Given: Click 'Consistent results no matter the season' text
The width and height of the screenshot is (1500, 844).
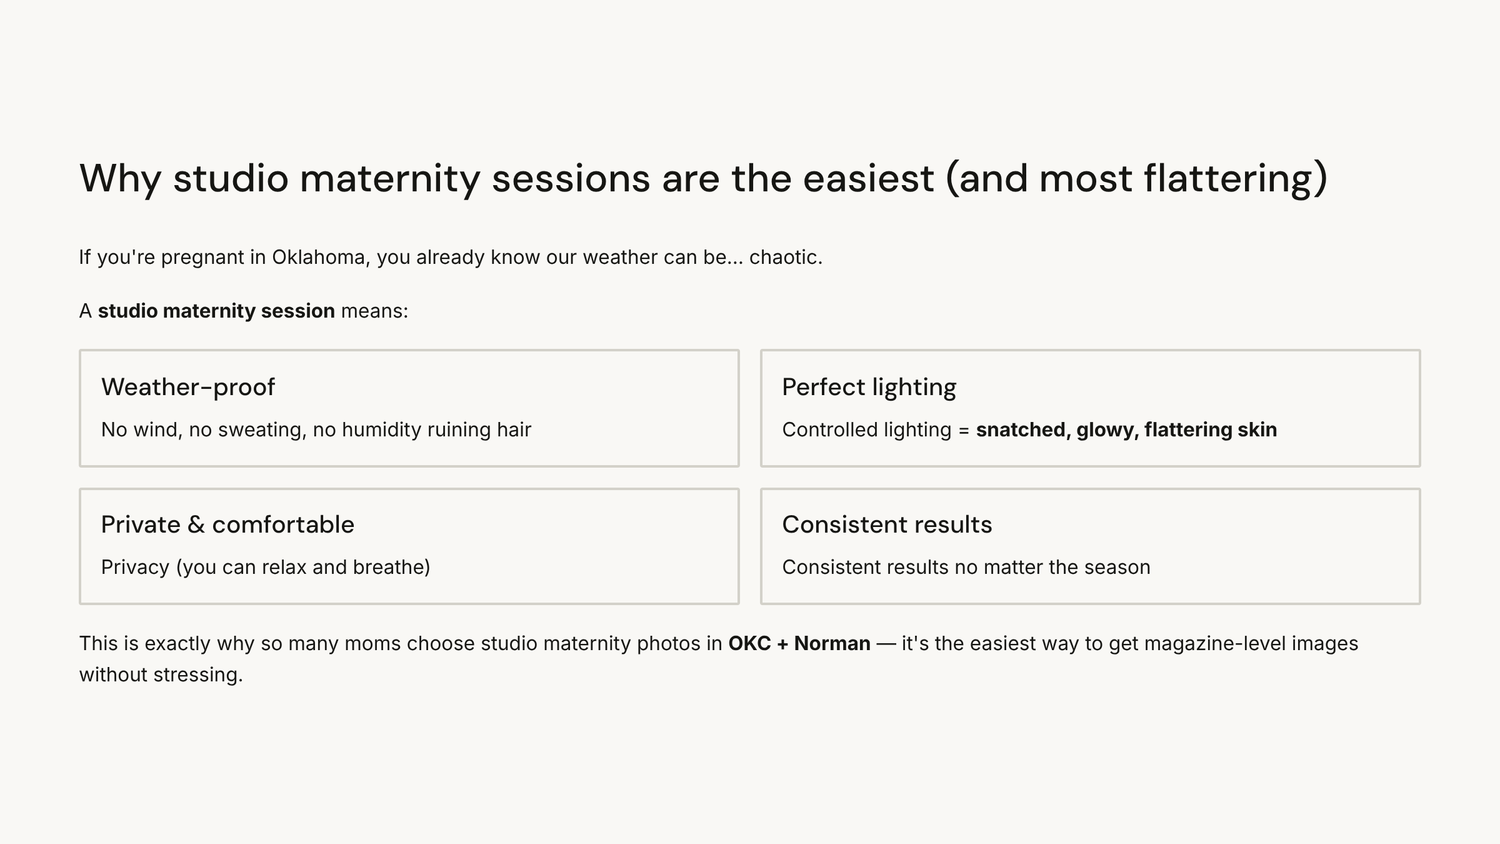Looking at the screenshot, I should 966,567.
